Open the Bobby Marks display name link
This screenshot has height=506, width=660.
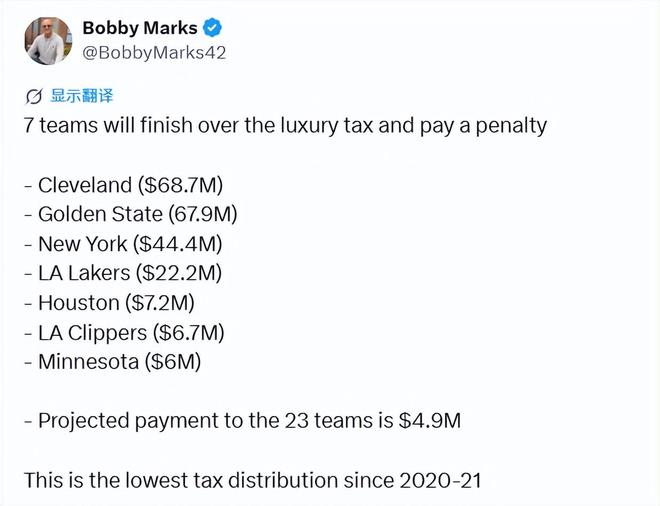[x=140, y=28]
